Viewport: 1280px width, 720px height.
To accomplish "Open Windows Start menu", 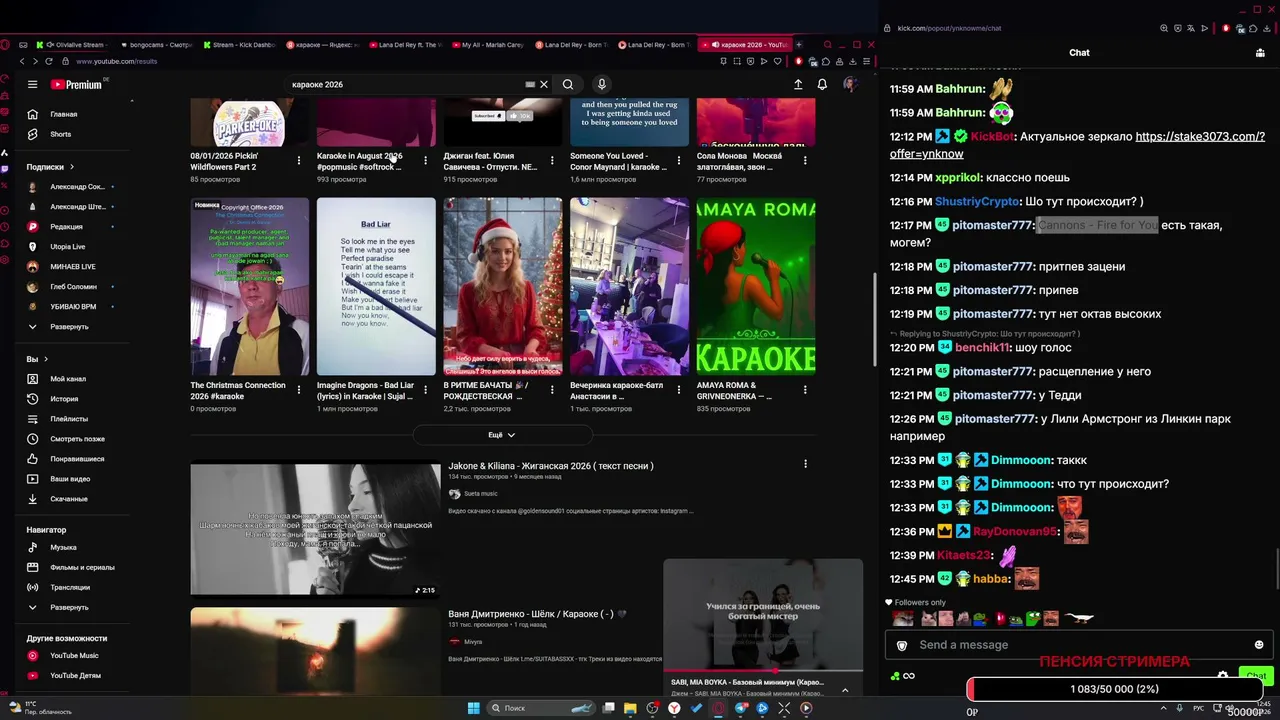I will tap(473, 708).
